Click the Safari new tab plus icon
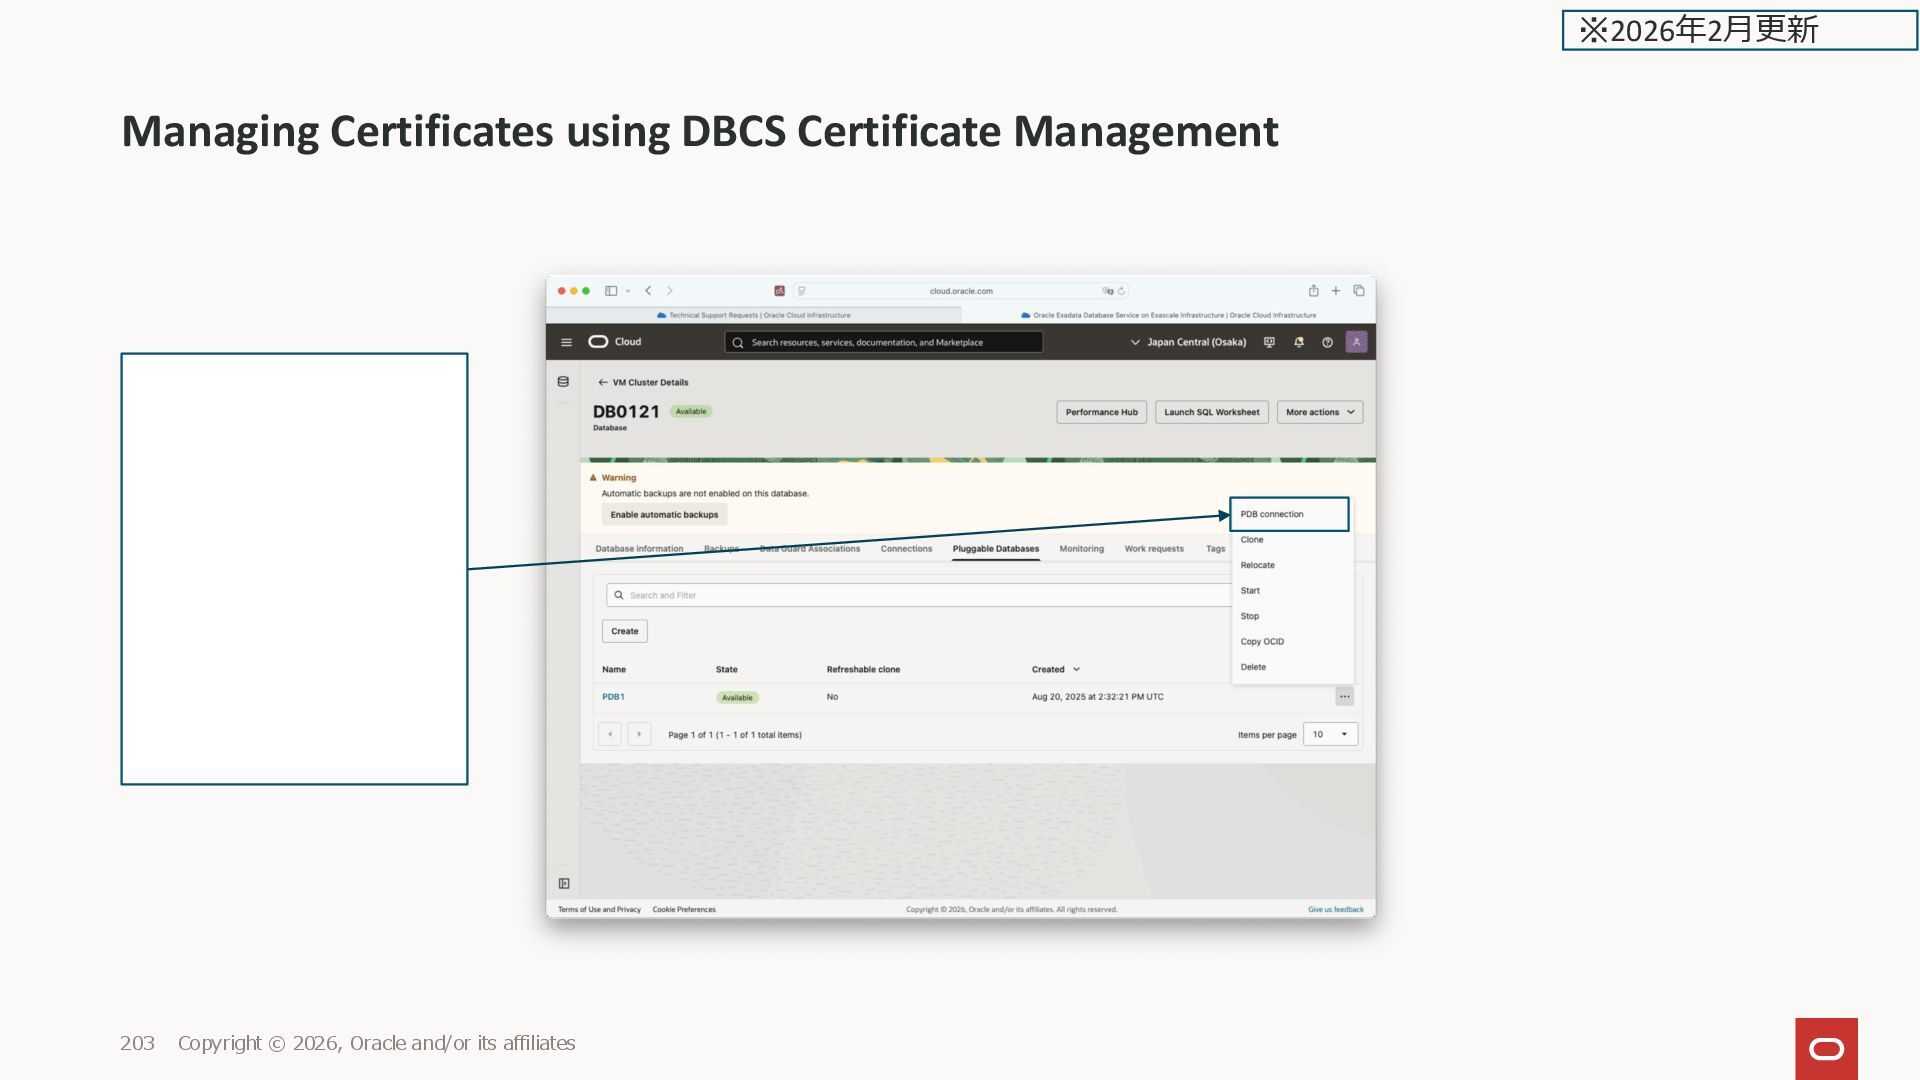This screenshot has height=1080, width=1920. point(1335,291)
